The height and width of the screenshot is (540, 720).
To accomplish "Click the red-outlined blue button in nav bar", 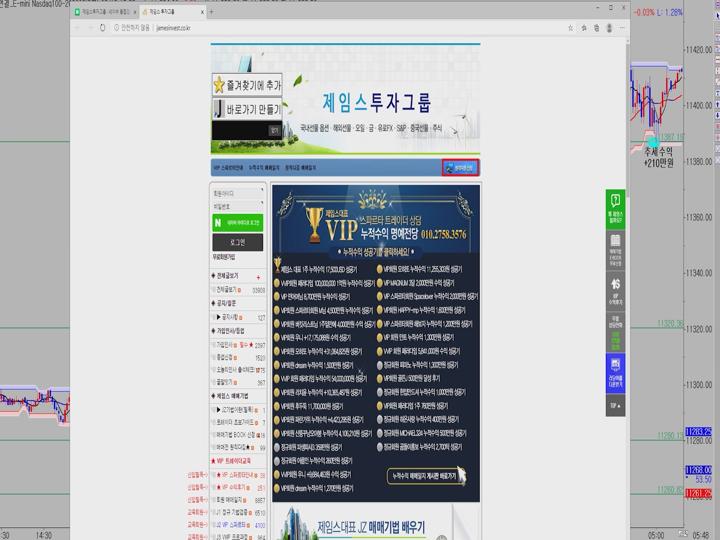I will (x=460, y=168).
